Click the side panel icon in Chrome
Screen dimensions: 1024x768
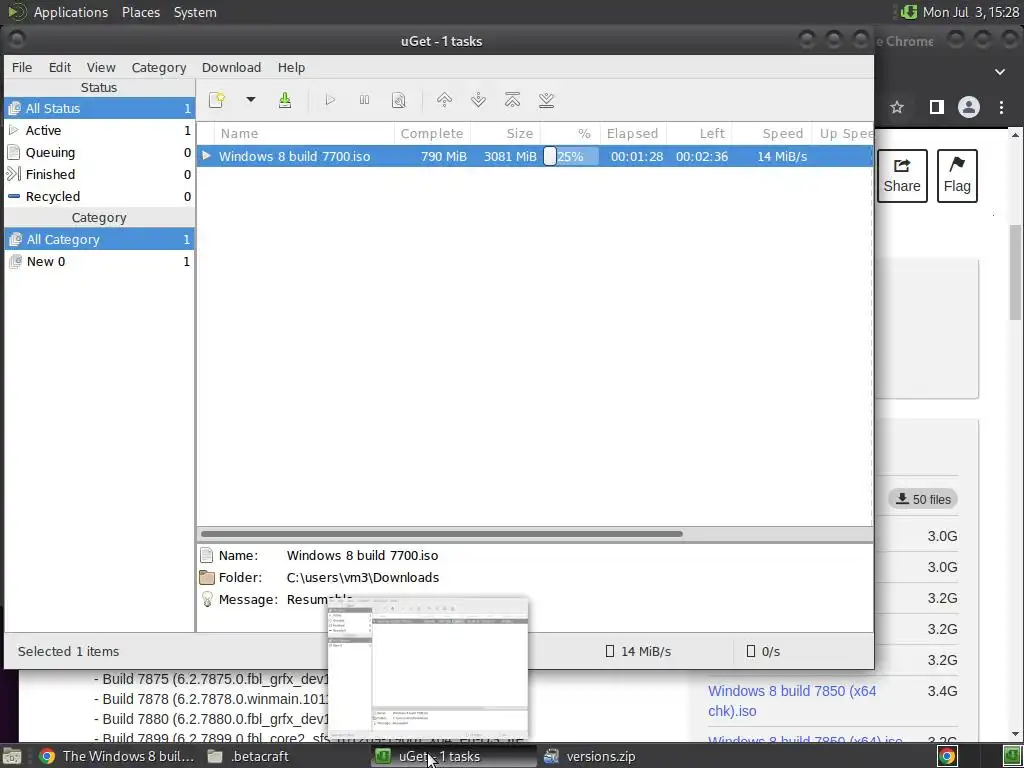[x=936, y=107]
